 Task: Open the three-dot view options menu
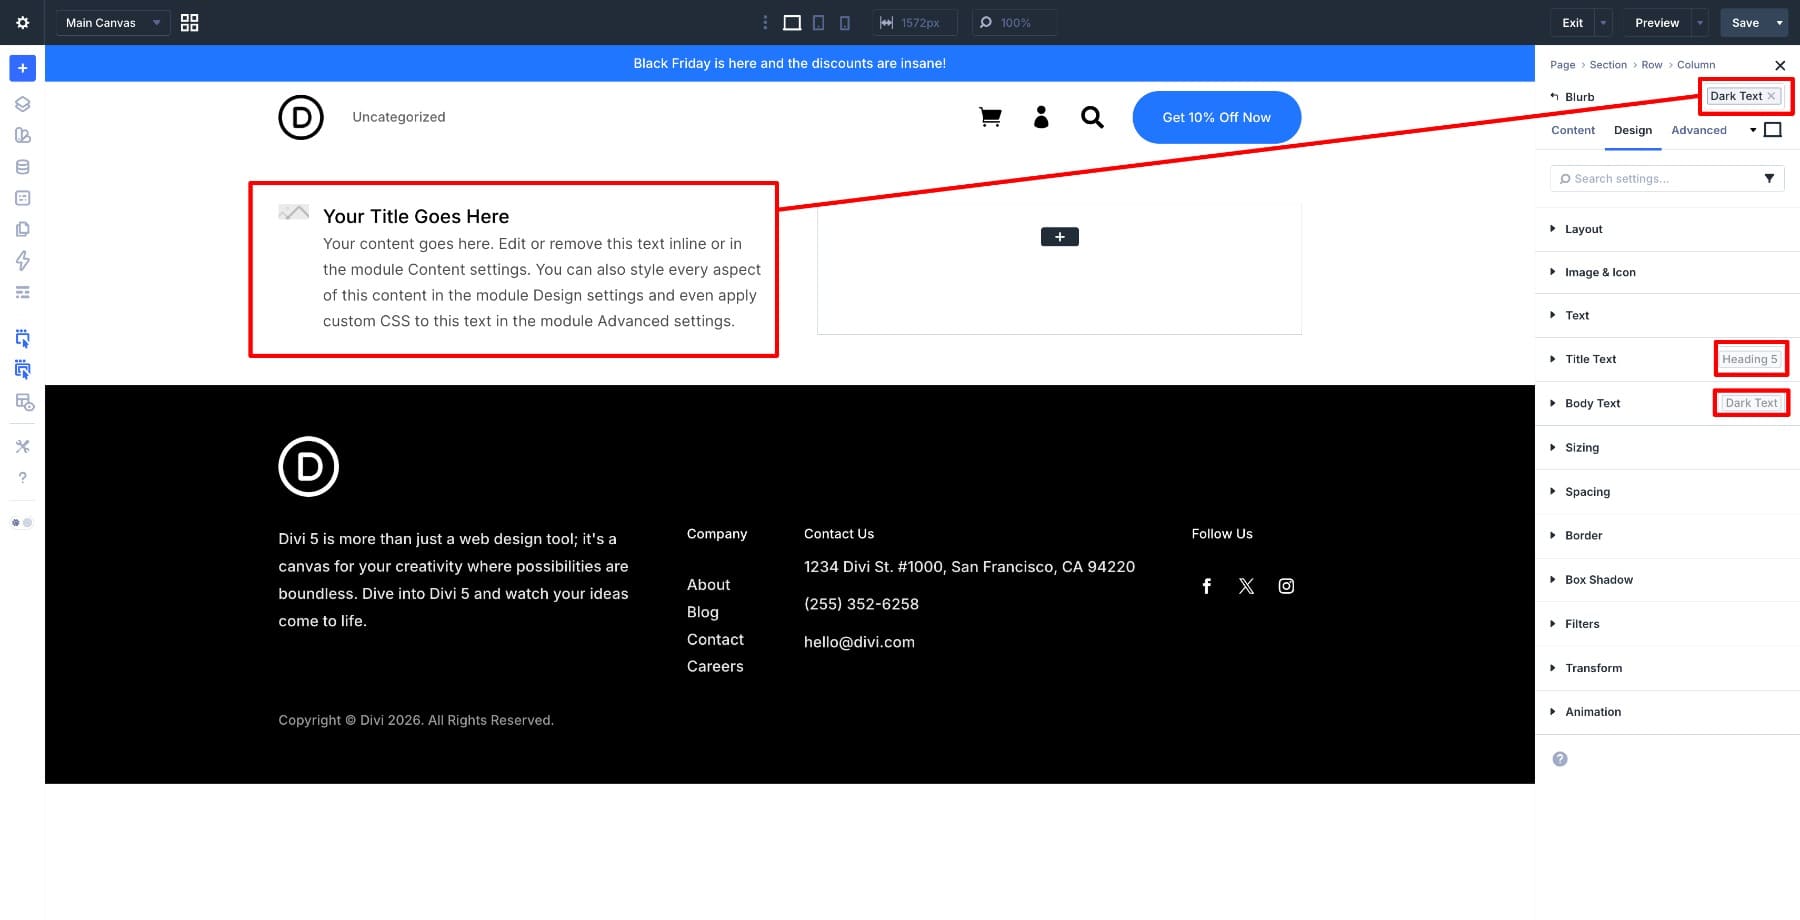point(765,22)
